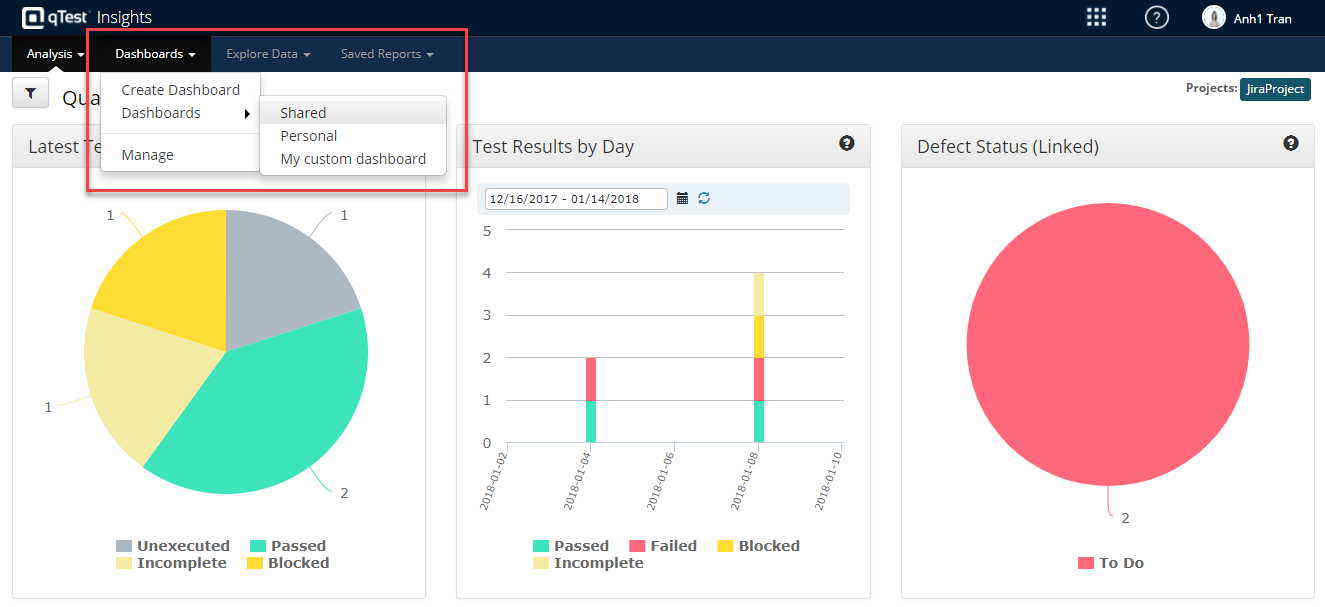This screenshot has height=607, width=1325.
Task: Click the JiraProject project badge
Action: (1274, 89)
